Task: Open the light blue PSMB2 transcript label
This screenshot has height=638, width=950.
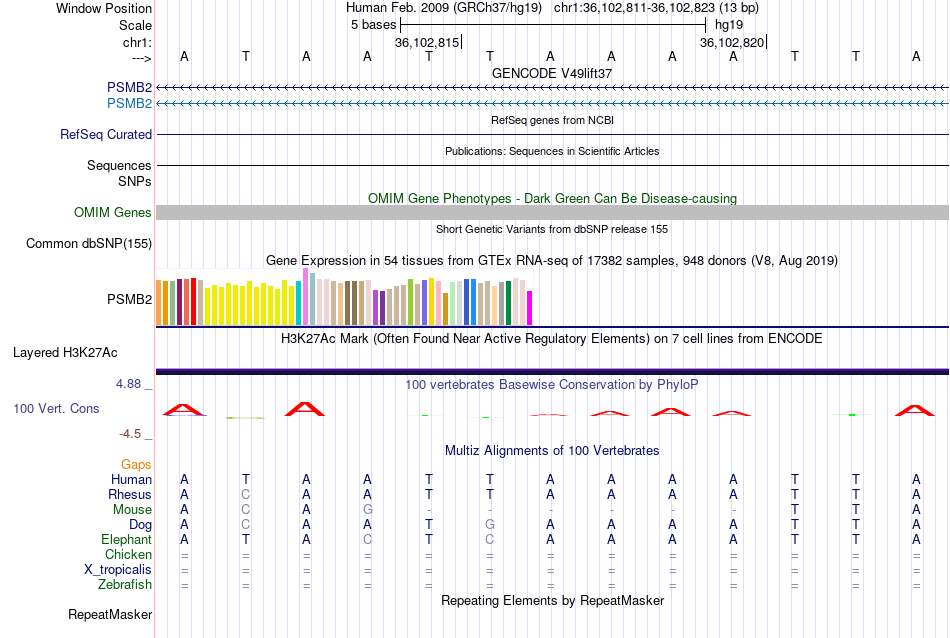Action: pyautogui.click(x=129, y=103)
